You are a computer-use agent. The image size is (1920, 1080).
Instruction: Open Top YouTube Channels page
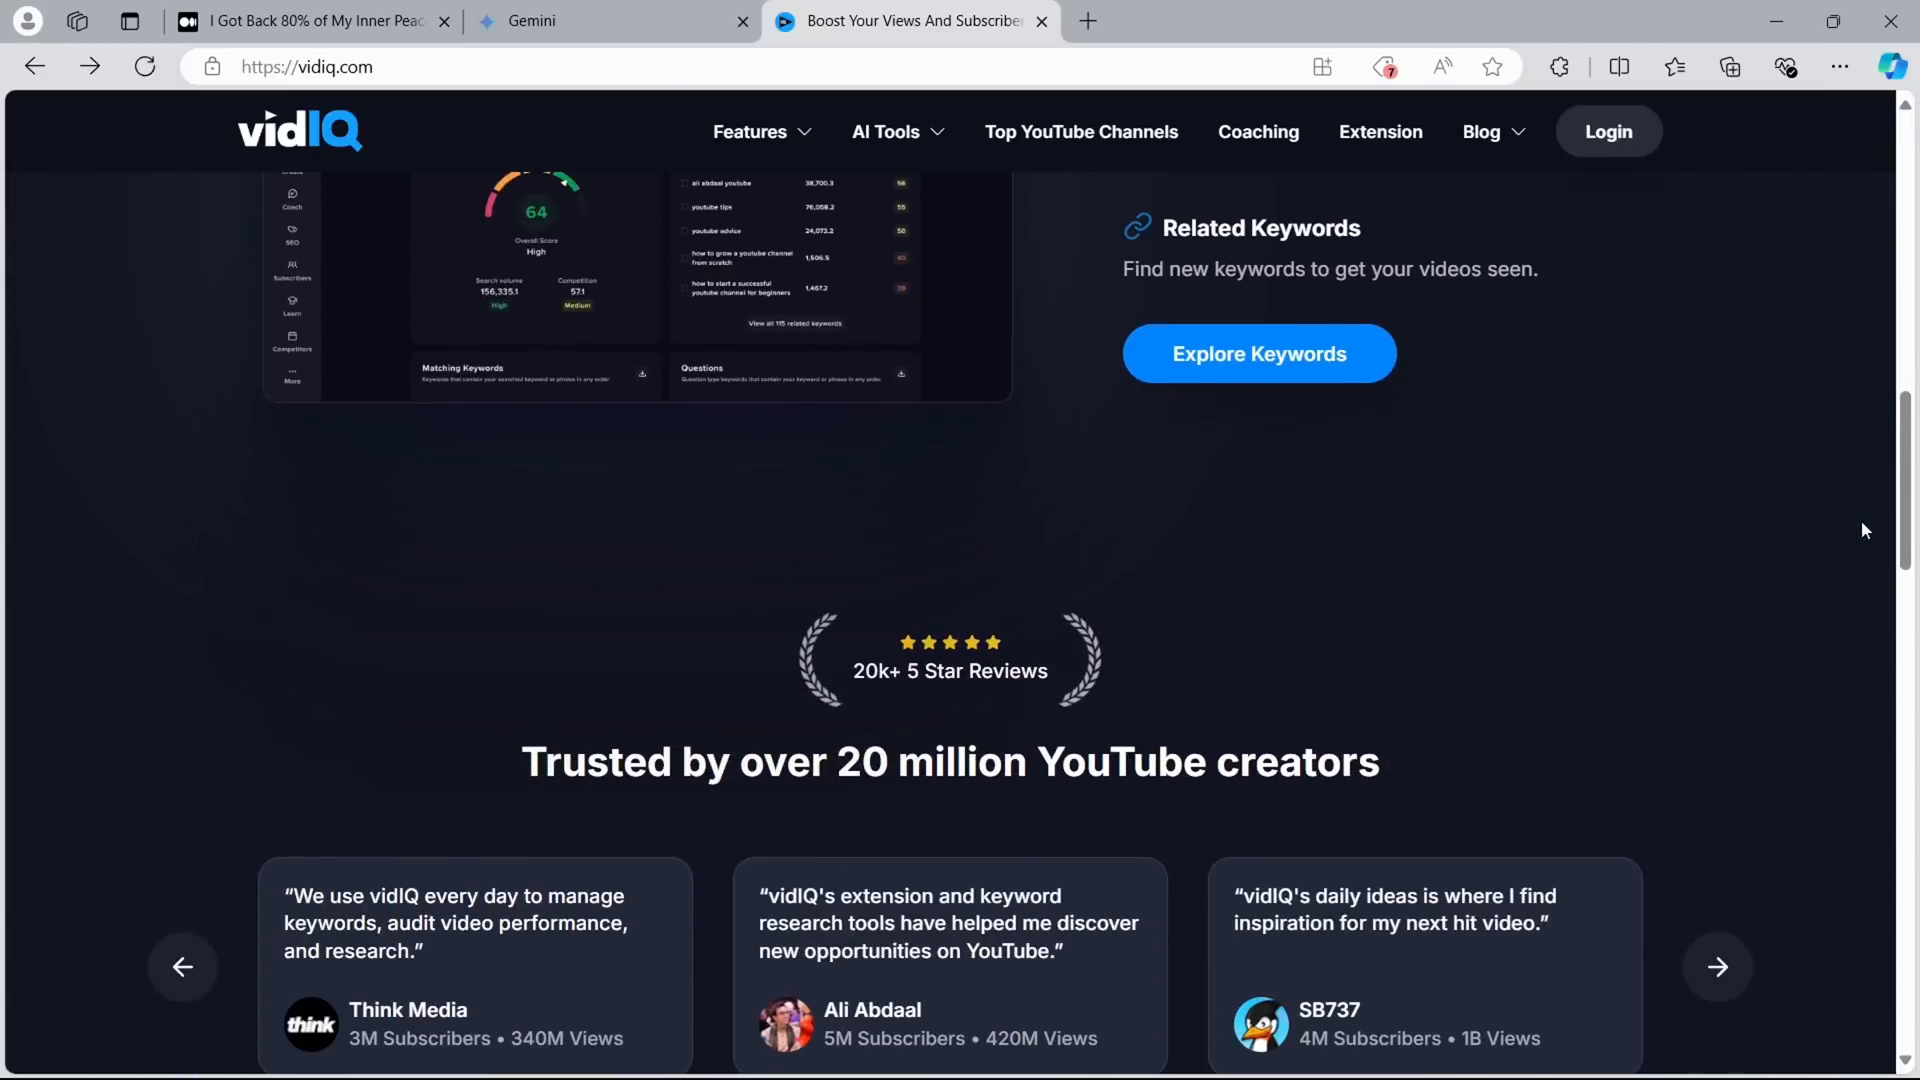pos(1081,132)
